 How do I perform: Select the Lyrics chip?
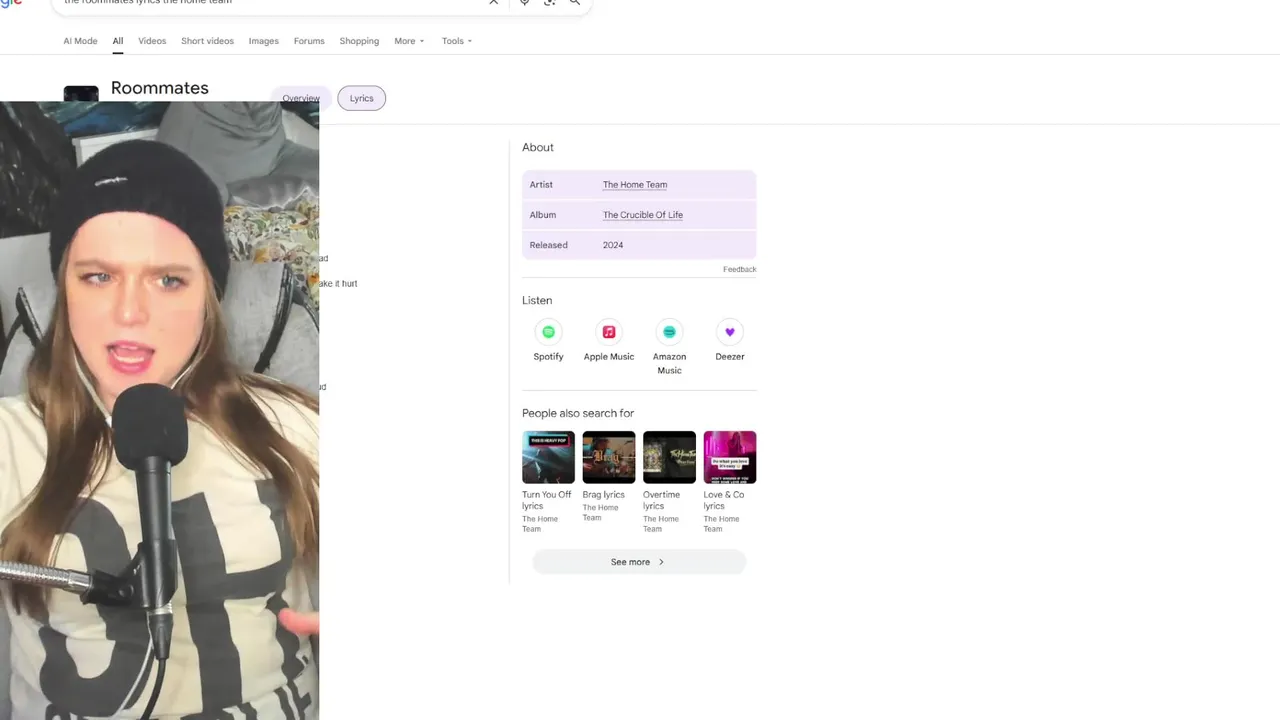pos(361,98)
